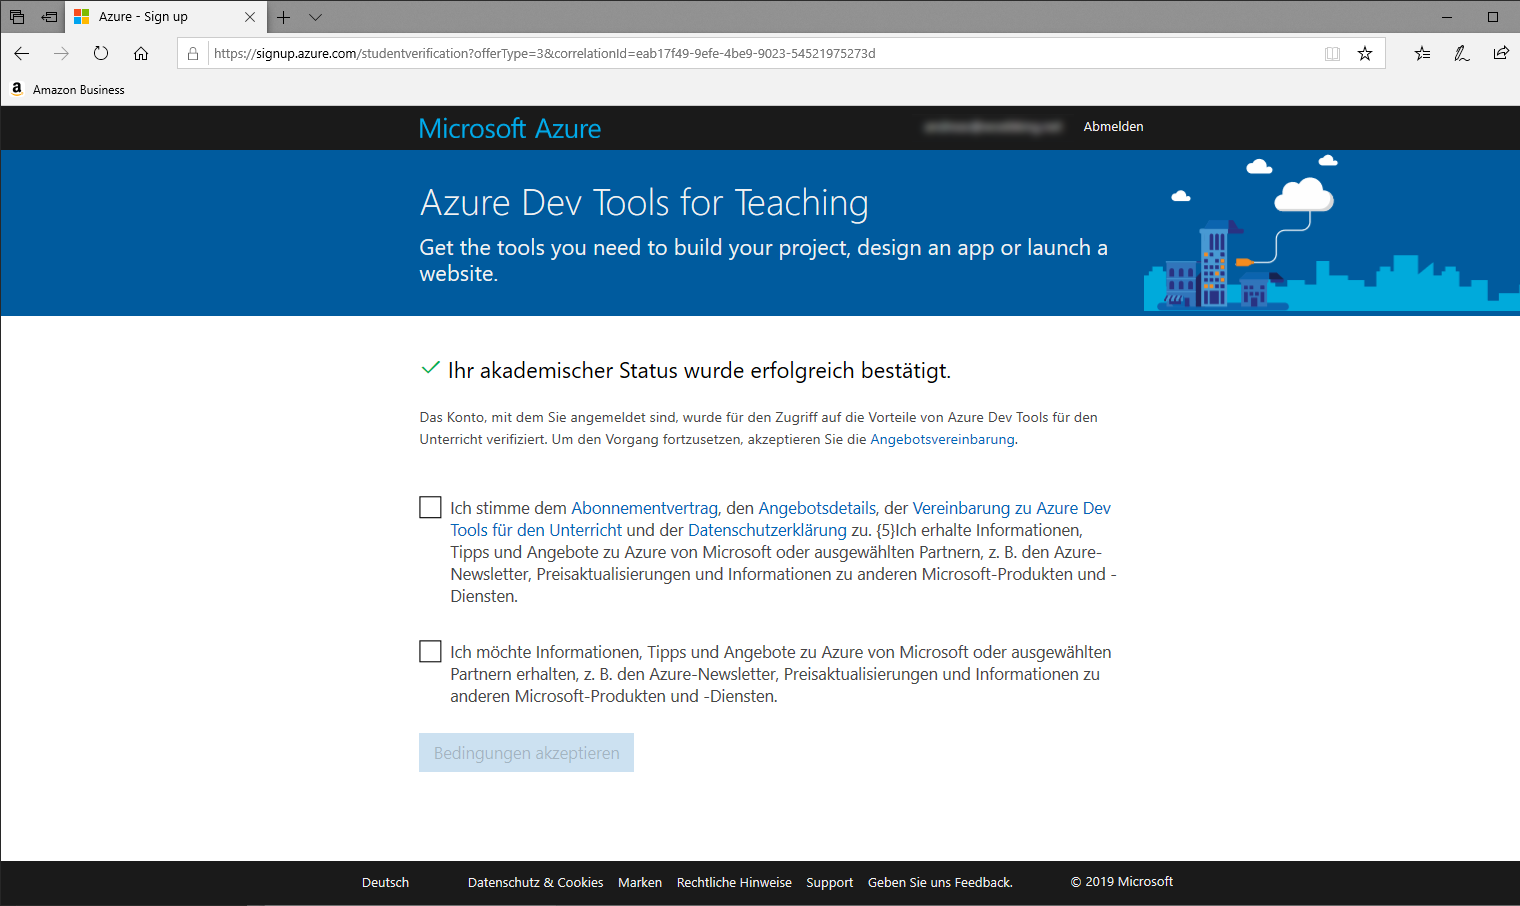Select the Azure - Sign up tab
The height and width of the screenshot is (906, 1520).
[150, 17]
